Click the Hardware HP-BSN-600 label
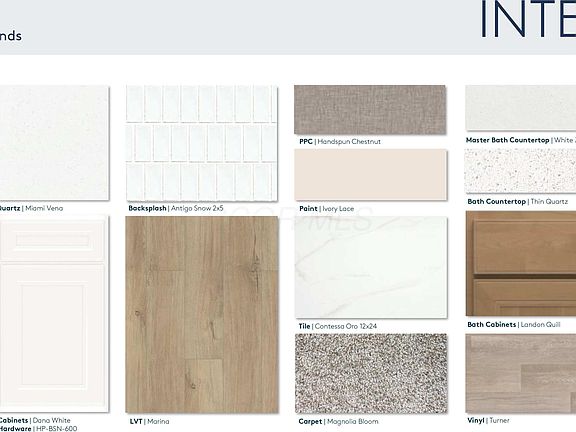576x432 pixels. [x=39, y=428]
